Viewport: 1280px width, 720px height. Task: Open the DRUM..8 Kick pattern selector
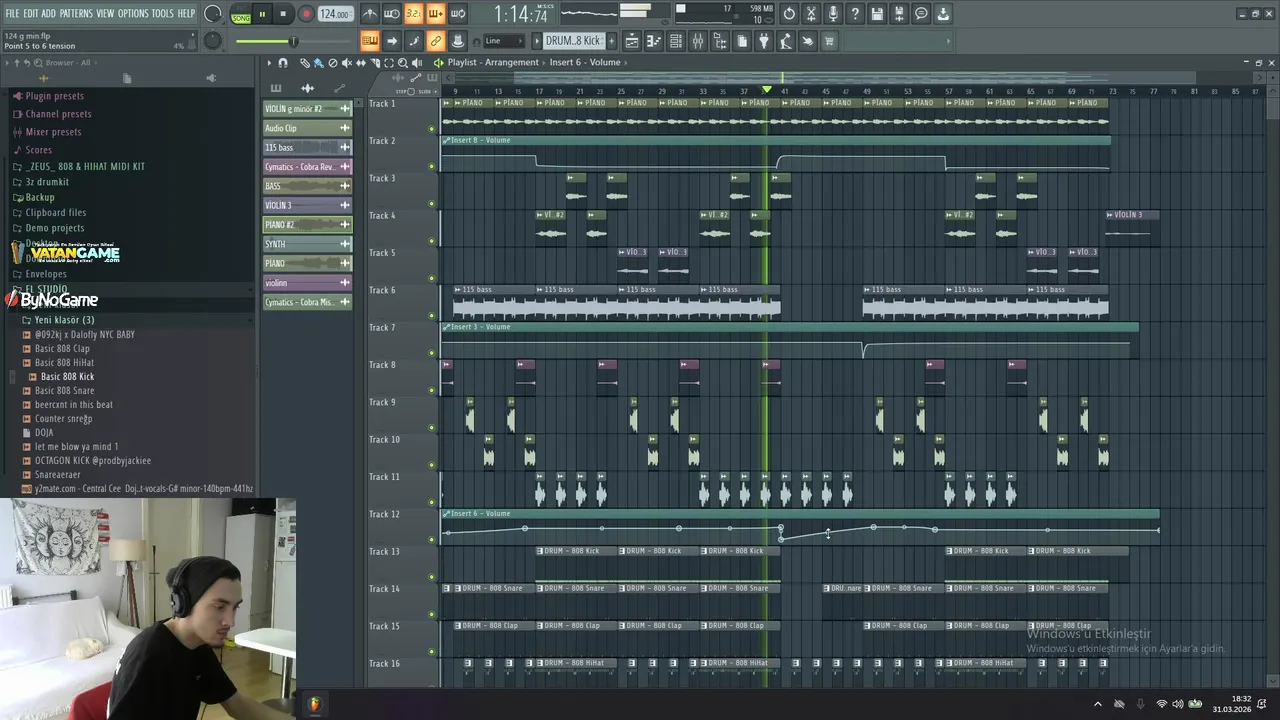(573, 41)
